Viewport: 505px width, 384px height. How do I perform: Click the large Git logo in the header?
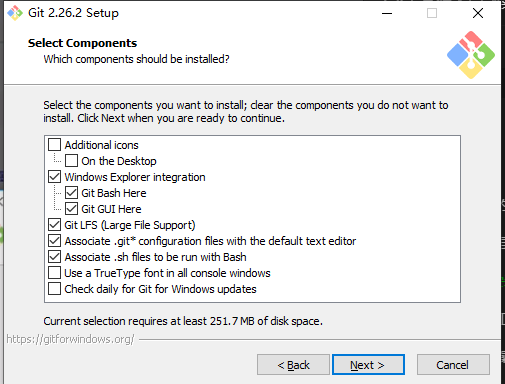tap(471, 55)
